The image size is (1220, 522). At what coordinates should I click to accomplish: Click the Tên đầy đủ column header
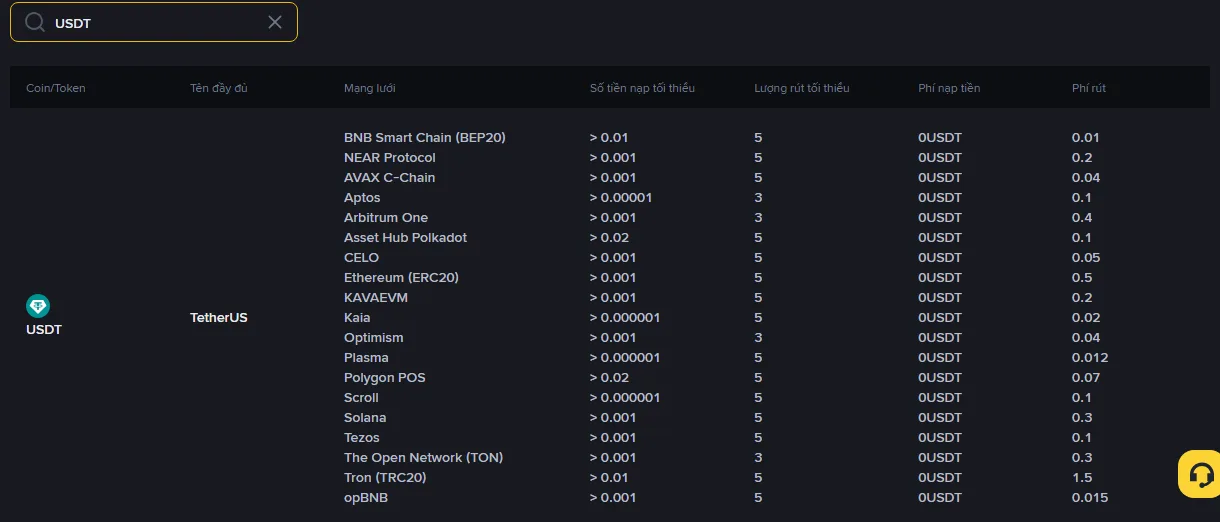(x=219, y=88)
